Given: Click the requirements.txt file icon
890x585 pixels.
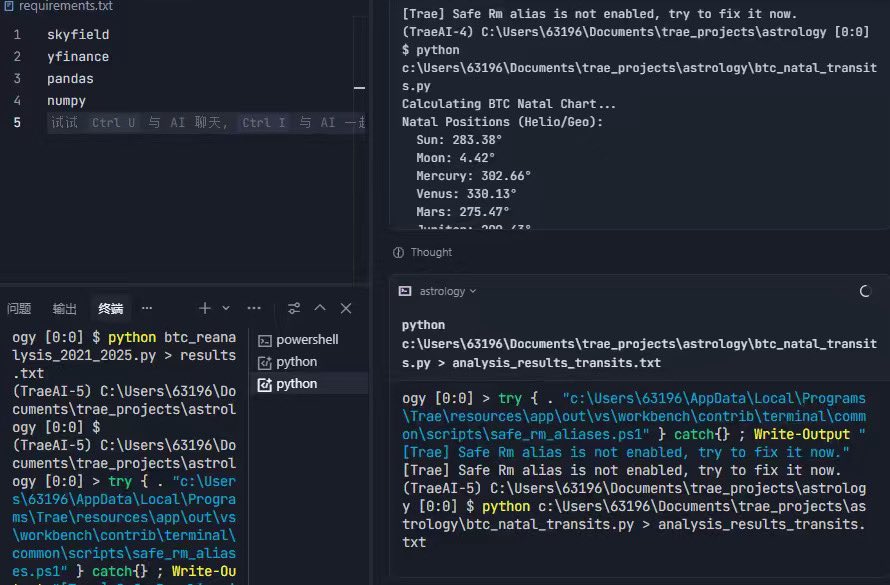Looking at the screenshot, I should point(9,6).
